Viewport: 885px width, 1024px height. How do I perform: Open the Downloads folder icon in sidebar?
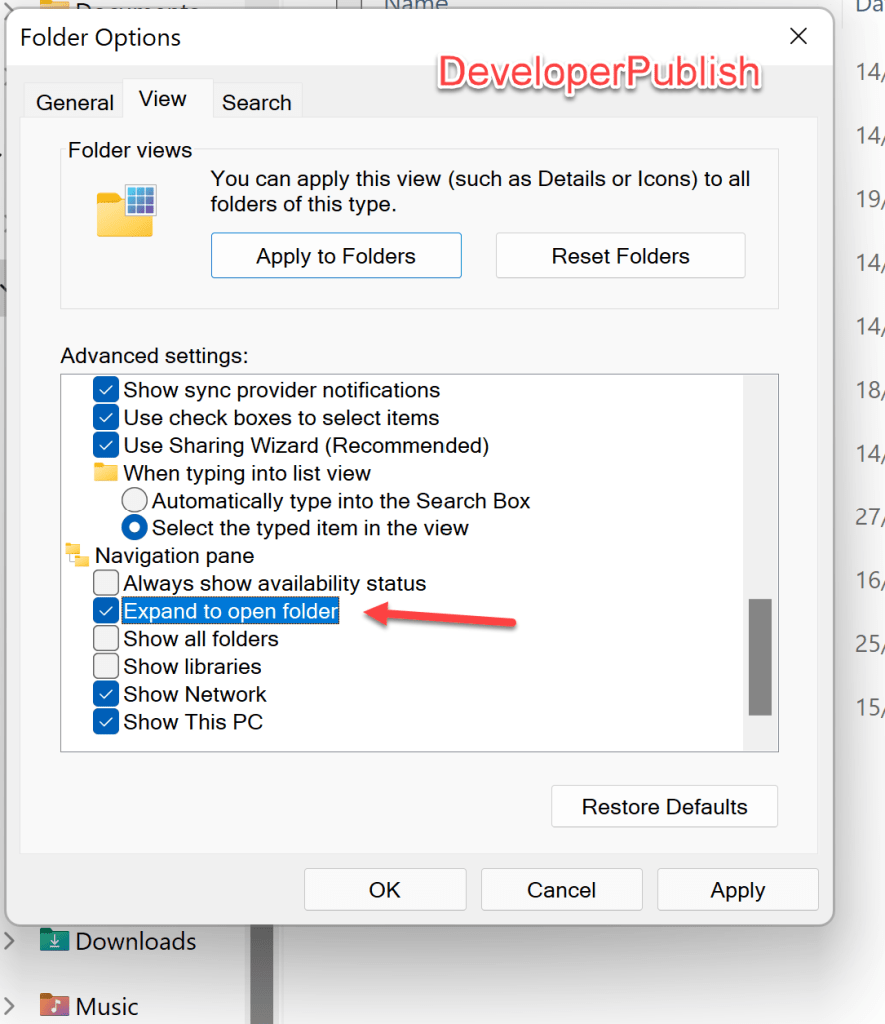click(x=52, y=940)
